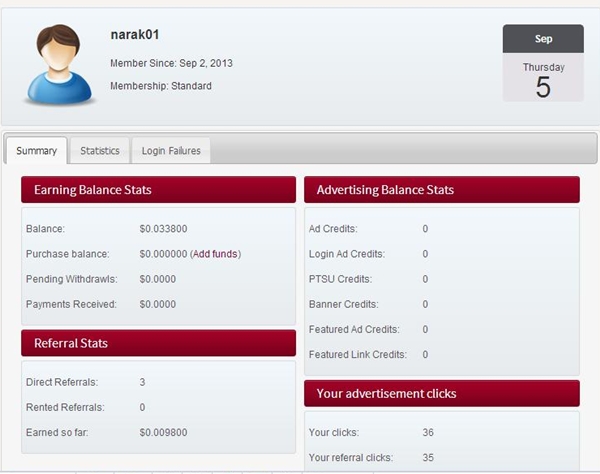This screenshot has width=600, height=474.
Task: Select the username narak01
Action: point(135,35)
